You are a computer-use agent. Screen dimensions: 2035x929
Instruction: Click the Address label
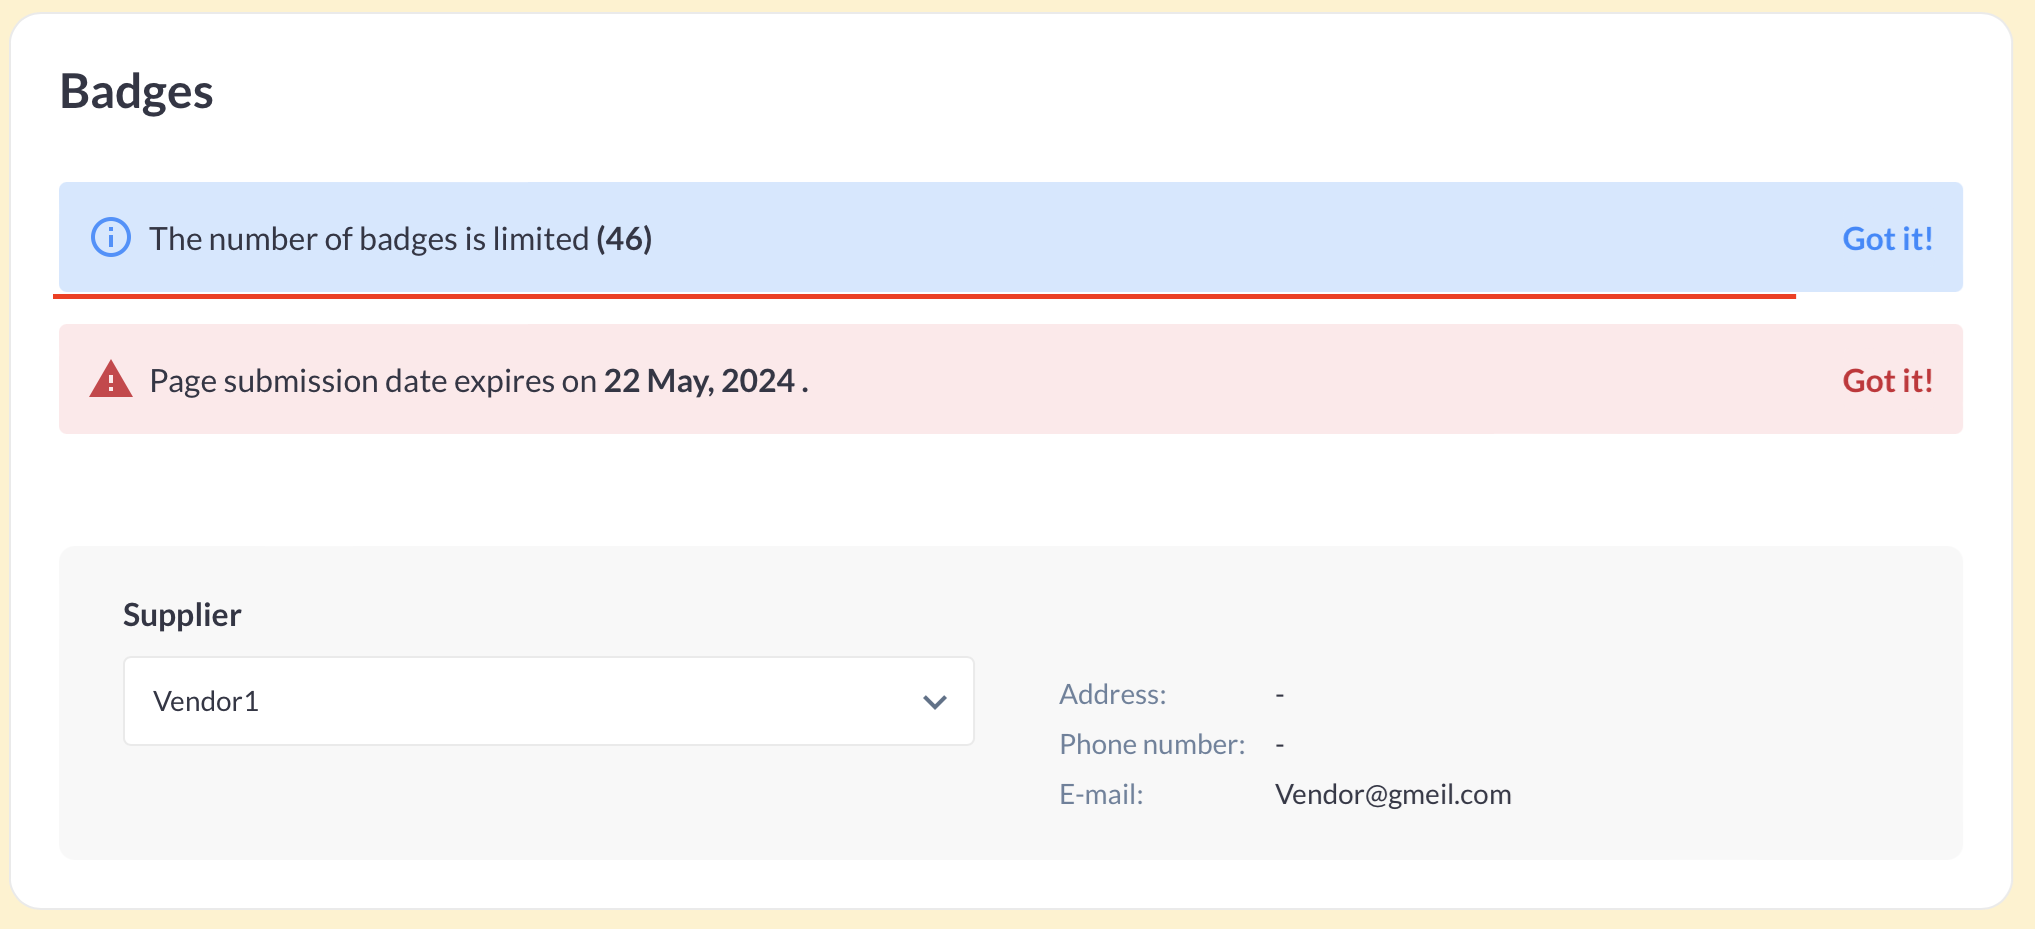point(1112,694)
